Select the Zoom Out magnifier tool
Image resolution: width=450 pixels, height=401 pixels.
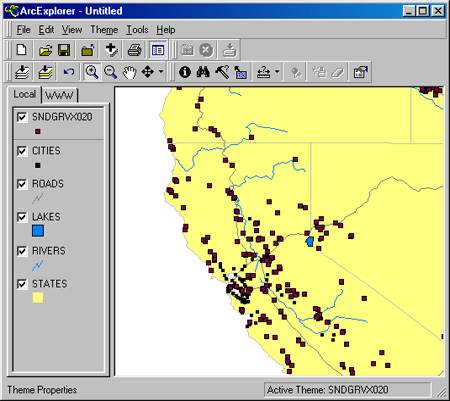(x=110, y=72)
